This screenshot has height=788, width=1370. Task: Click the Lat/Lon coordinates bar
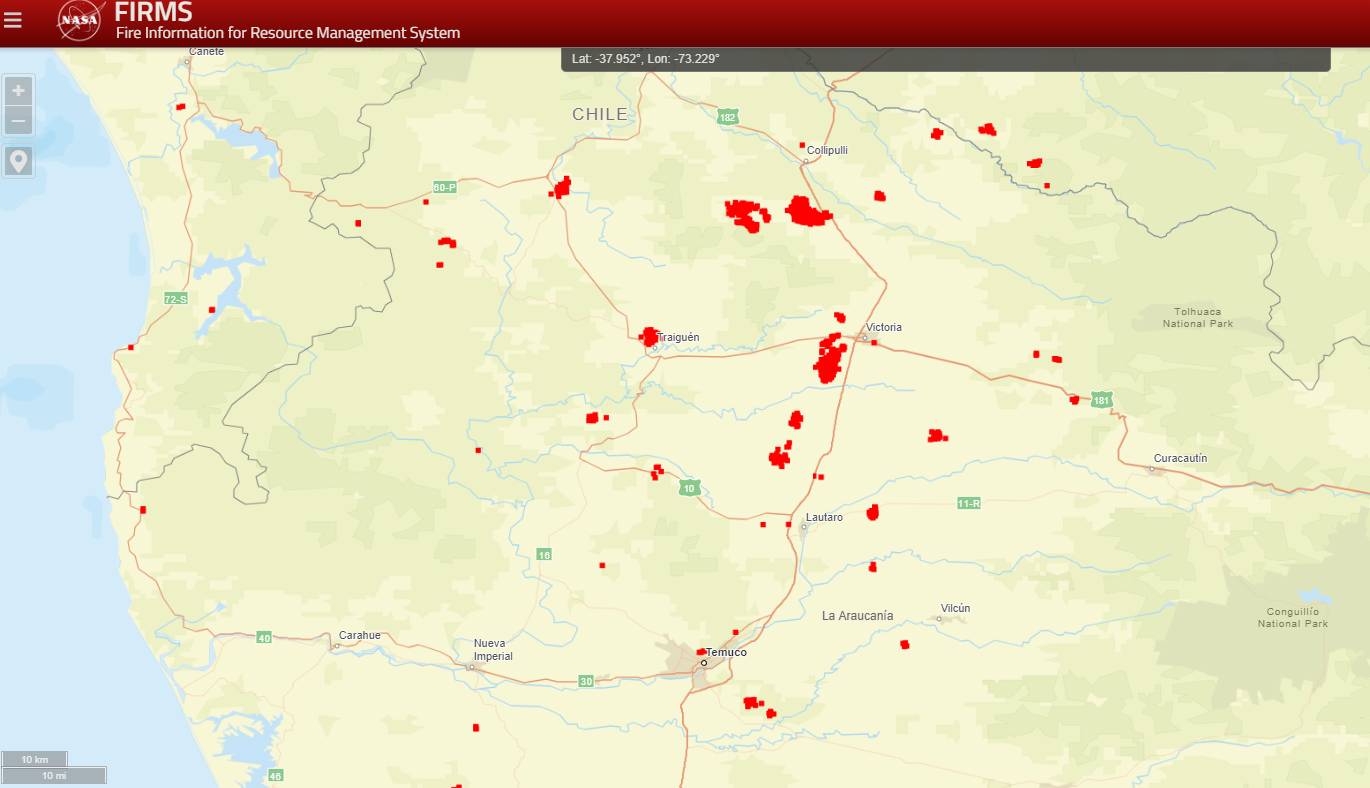(945, 59)
